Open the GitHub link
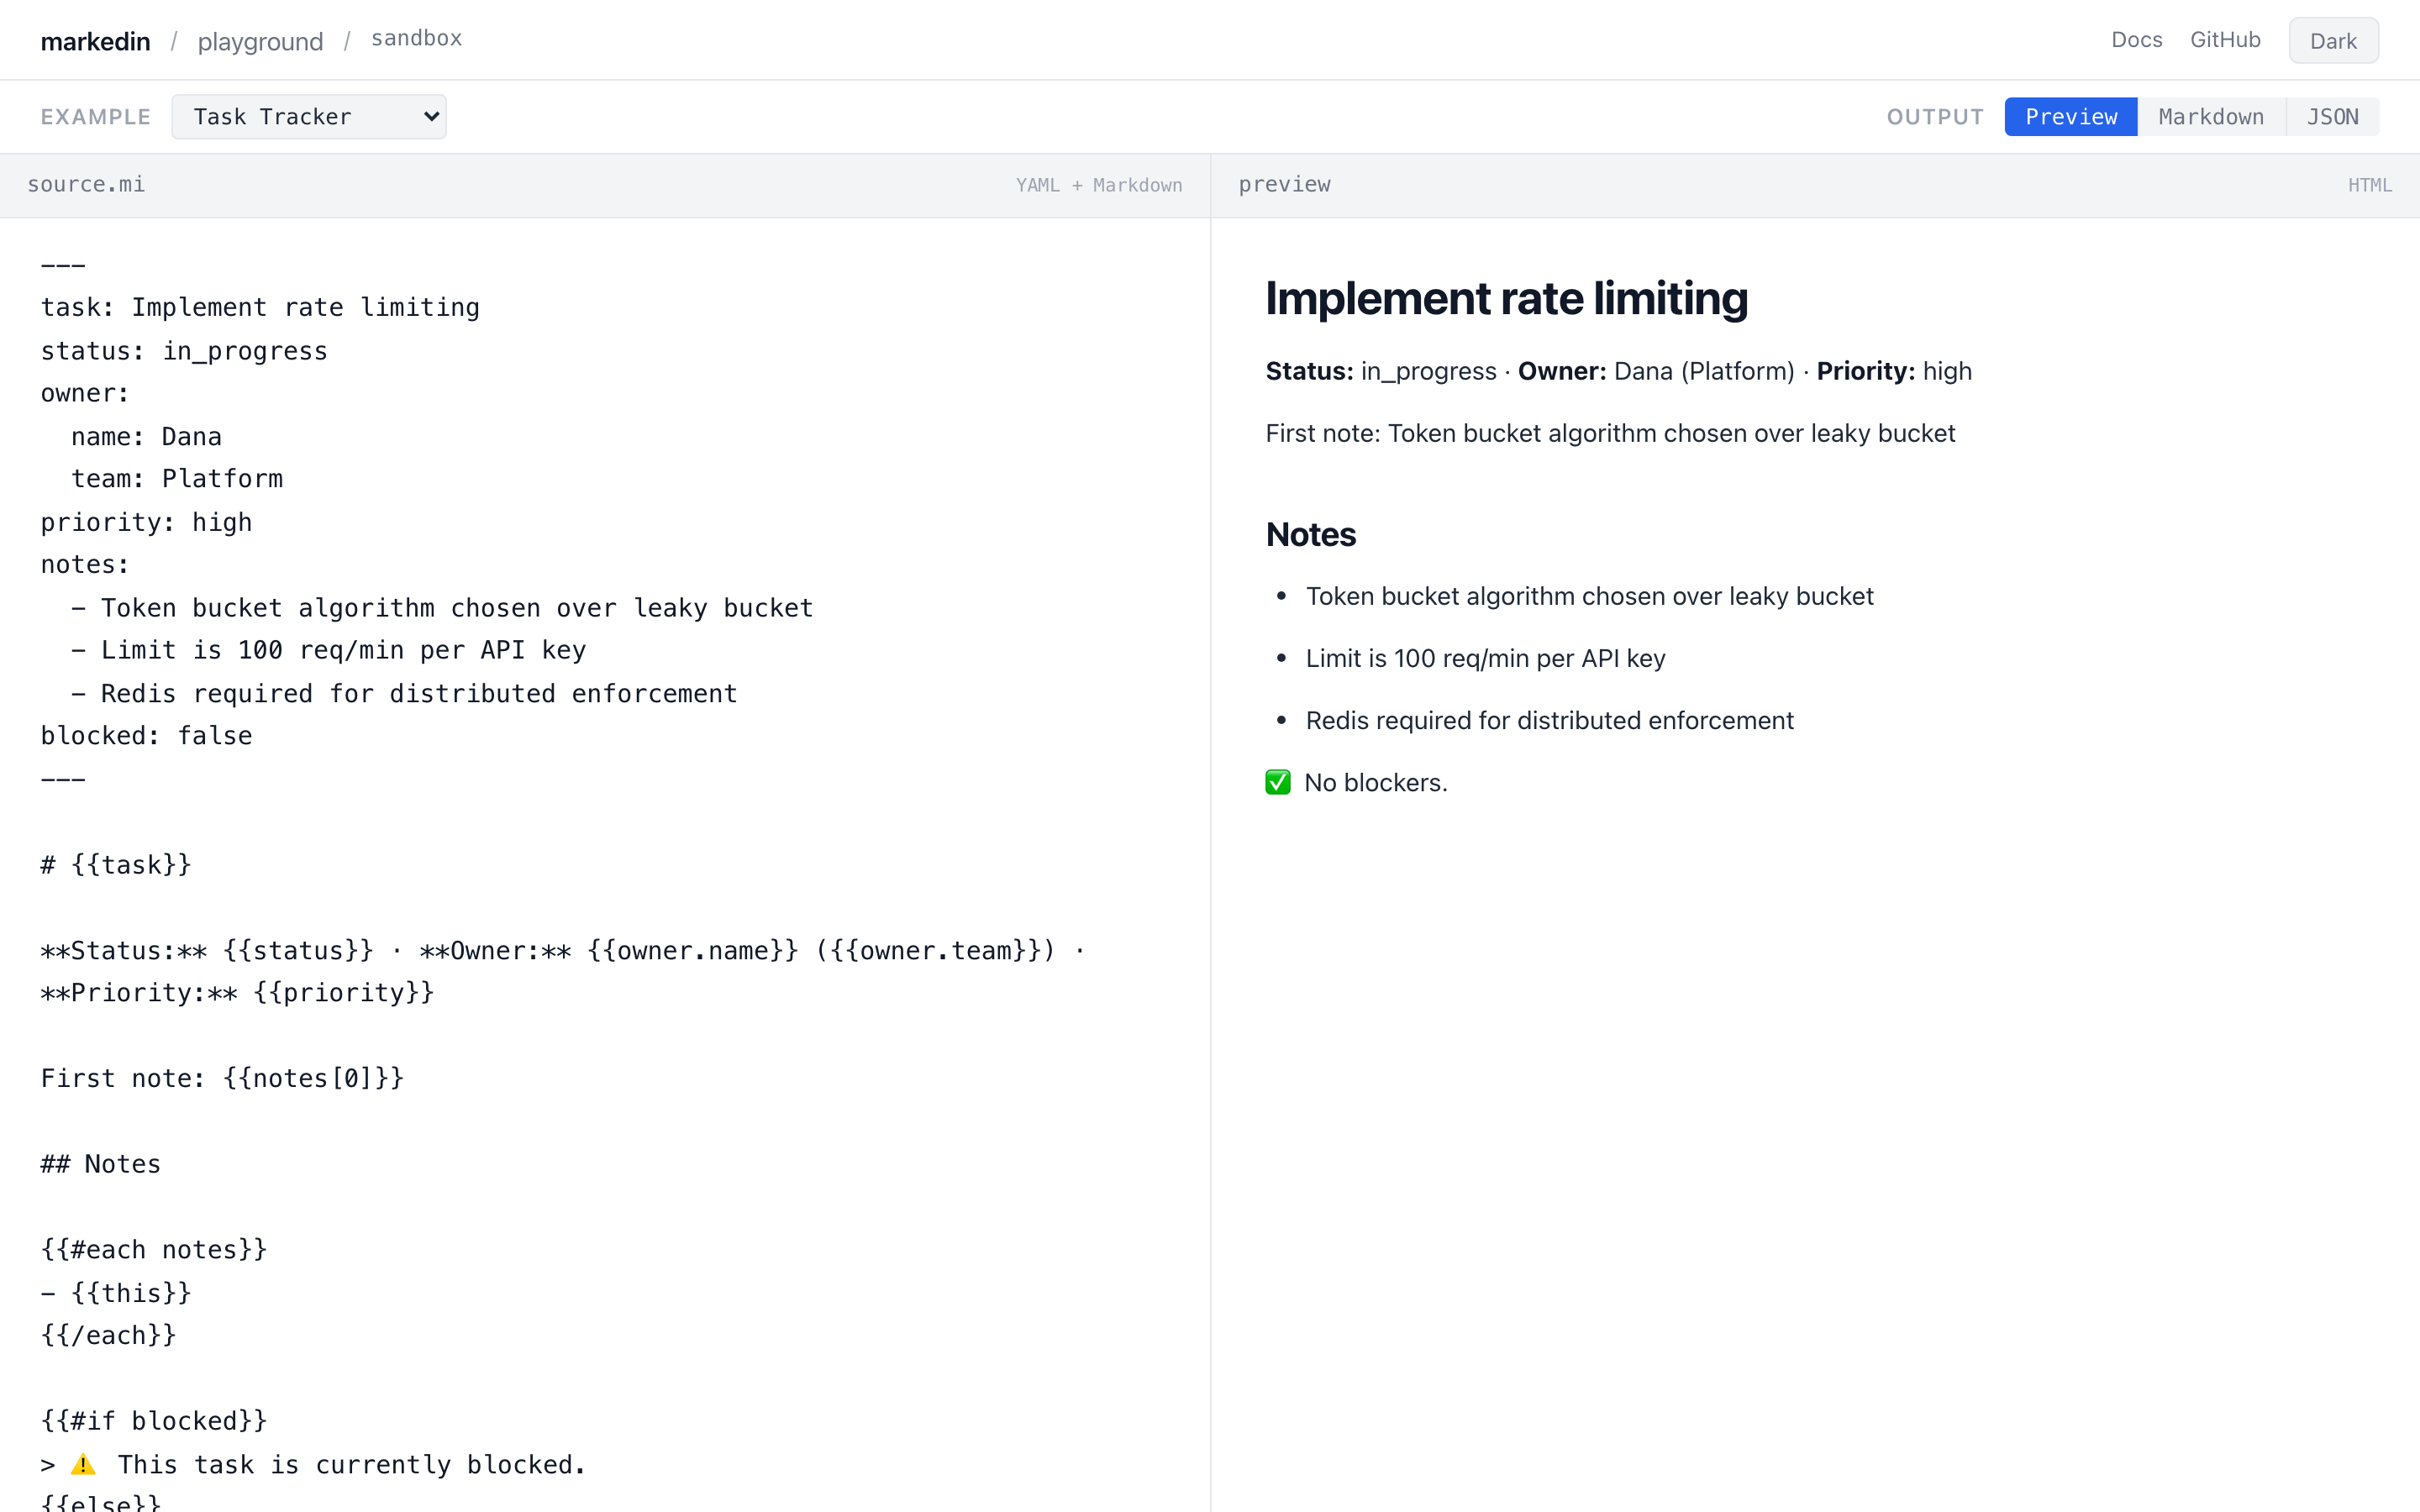The height and width of the screenshot is (1512, 2420). point(2225,40)
